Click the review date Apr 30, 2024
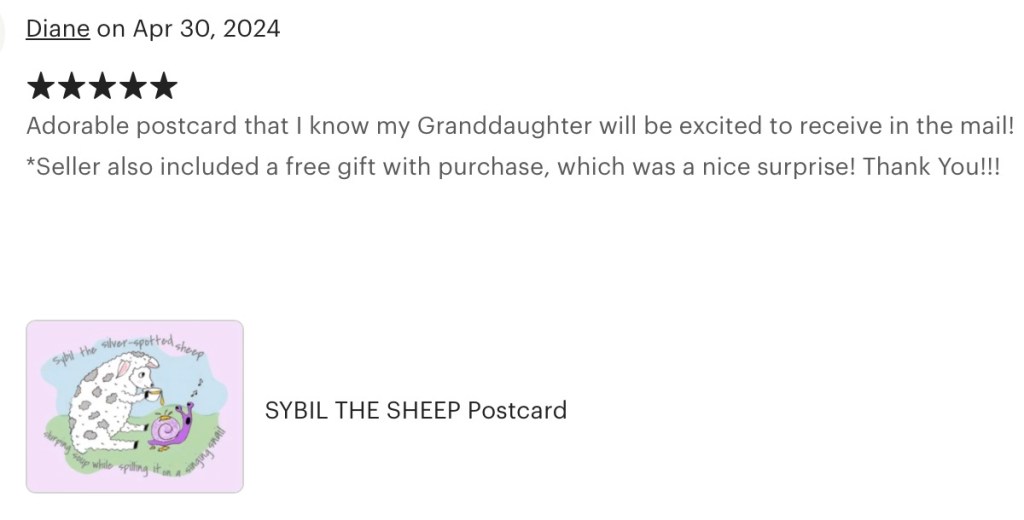The image size is (1024, 520). (206, 28)
